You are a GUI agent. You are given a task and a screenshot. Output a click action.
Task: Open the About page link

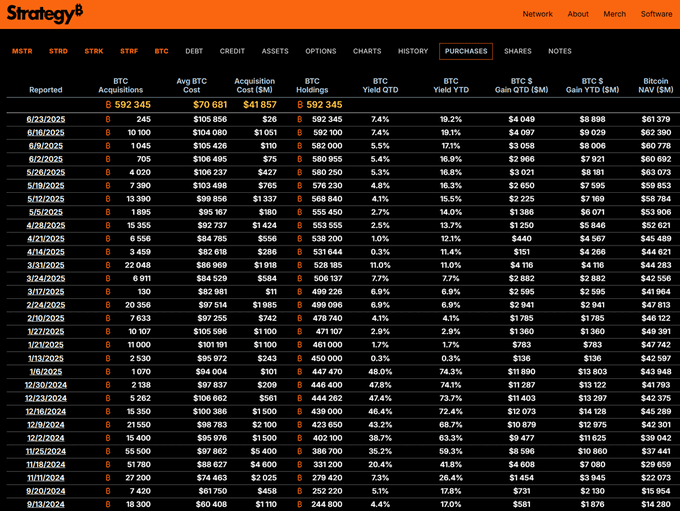[578, 14]
